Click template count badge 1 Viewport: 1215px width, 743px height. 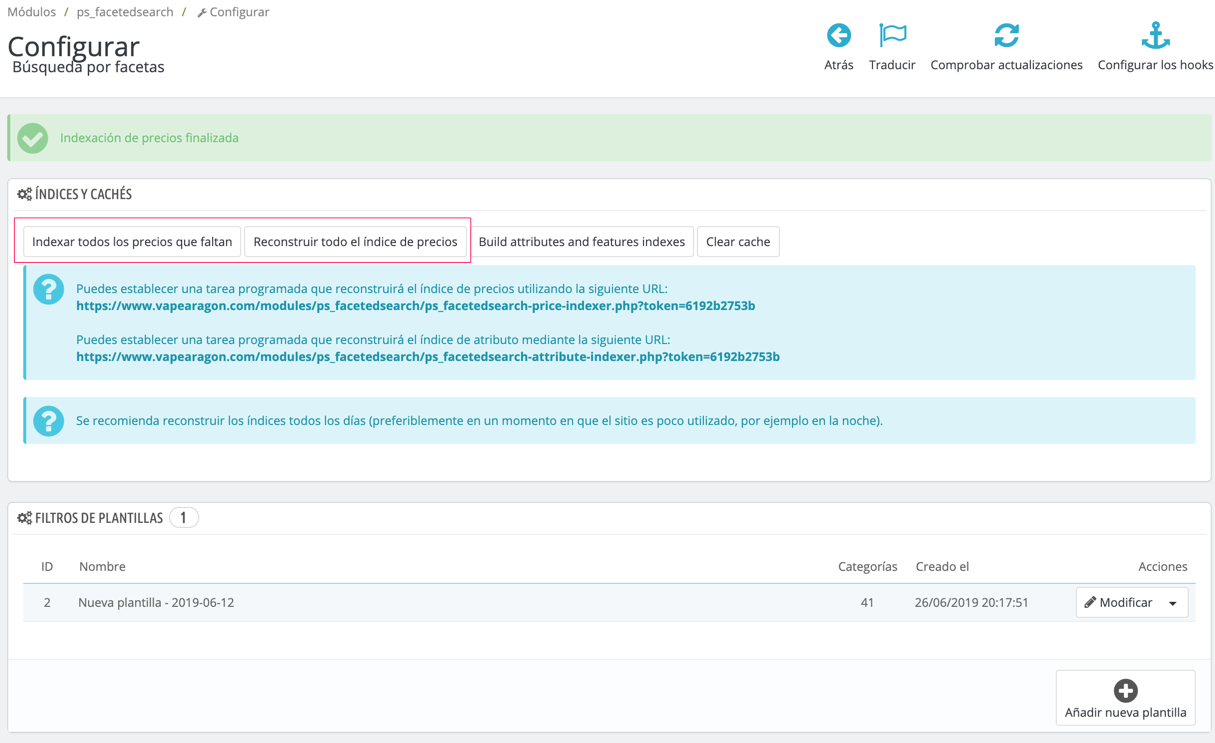[183, 518]
